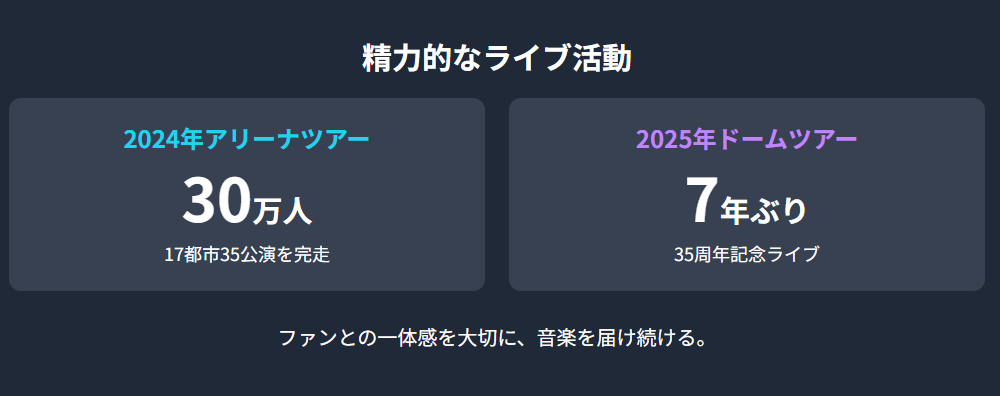The width and height of the screenshot is (1000, 396).
Task: Click the large number 30
Action: (216, 200)
